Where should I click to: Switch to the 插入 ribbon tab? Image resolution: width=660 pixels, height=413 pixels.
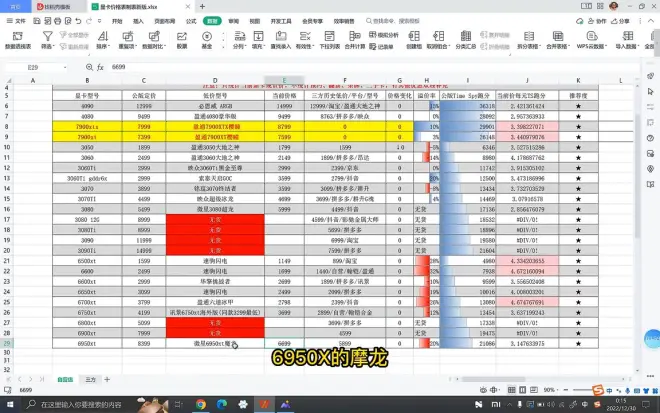click(x=138, y=21)
